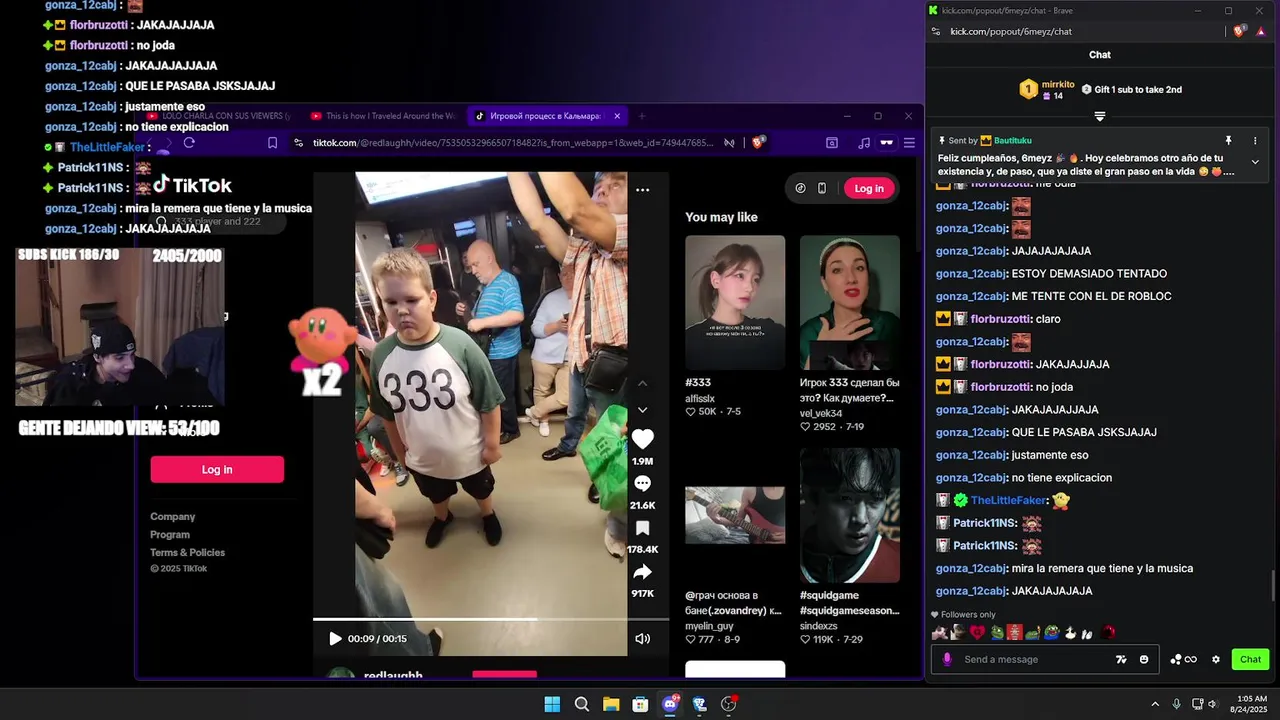
Task: Show hidden icons in the system tray
Action: [x=1155, y=704]
